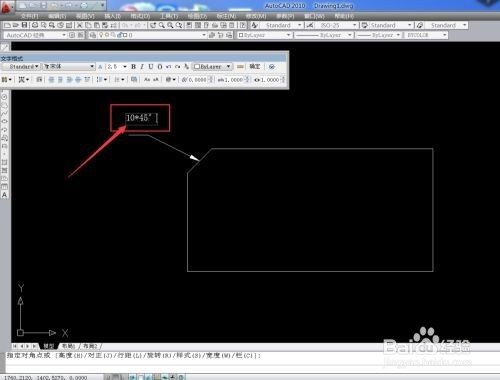Open the numbering bullets dropdown
Screen dimensions: 500x380
[x=119, y=80]
